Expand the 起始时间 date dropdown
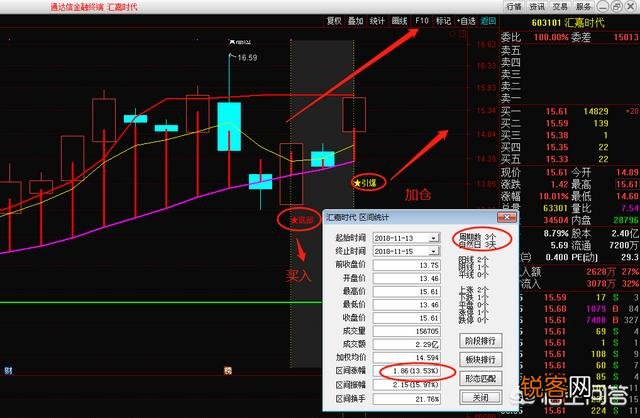 click(433, 238)
